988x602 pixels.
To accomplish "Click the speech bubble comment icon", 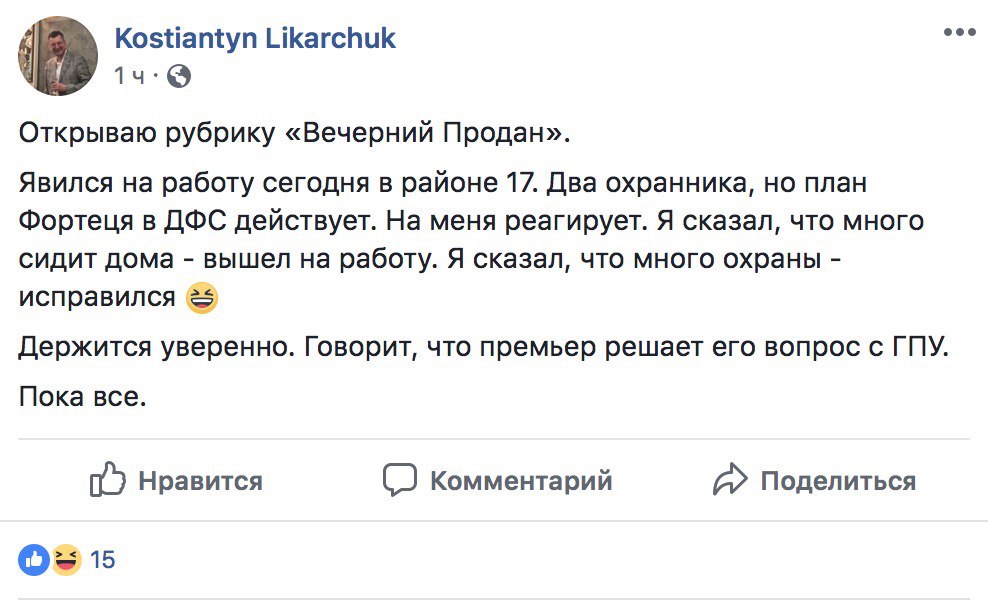I will (x=399, y=480).
